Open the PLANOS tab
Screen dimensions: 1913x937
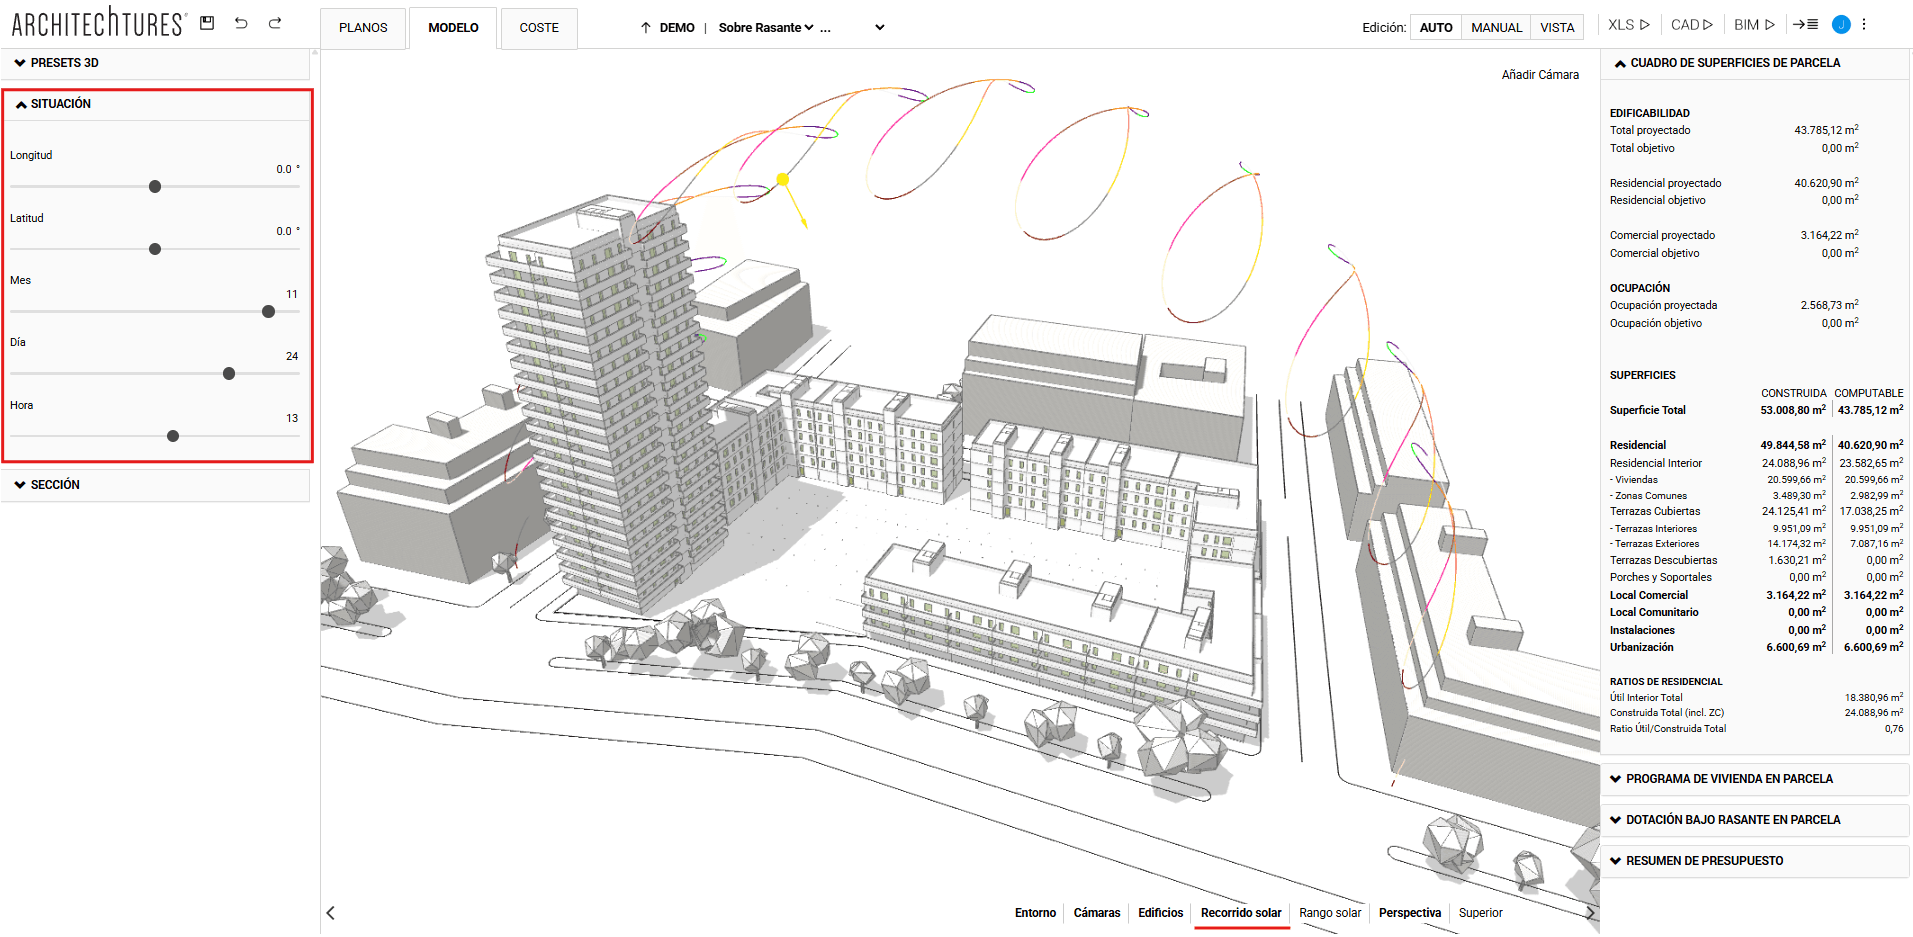point(362,28)
